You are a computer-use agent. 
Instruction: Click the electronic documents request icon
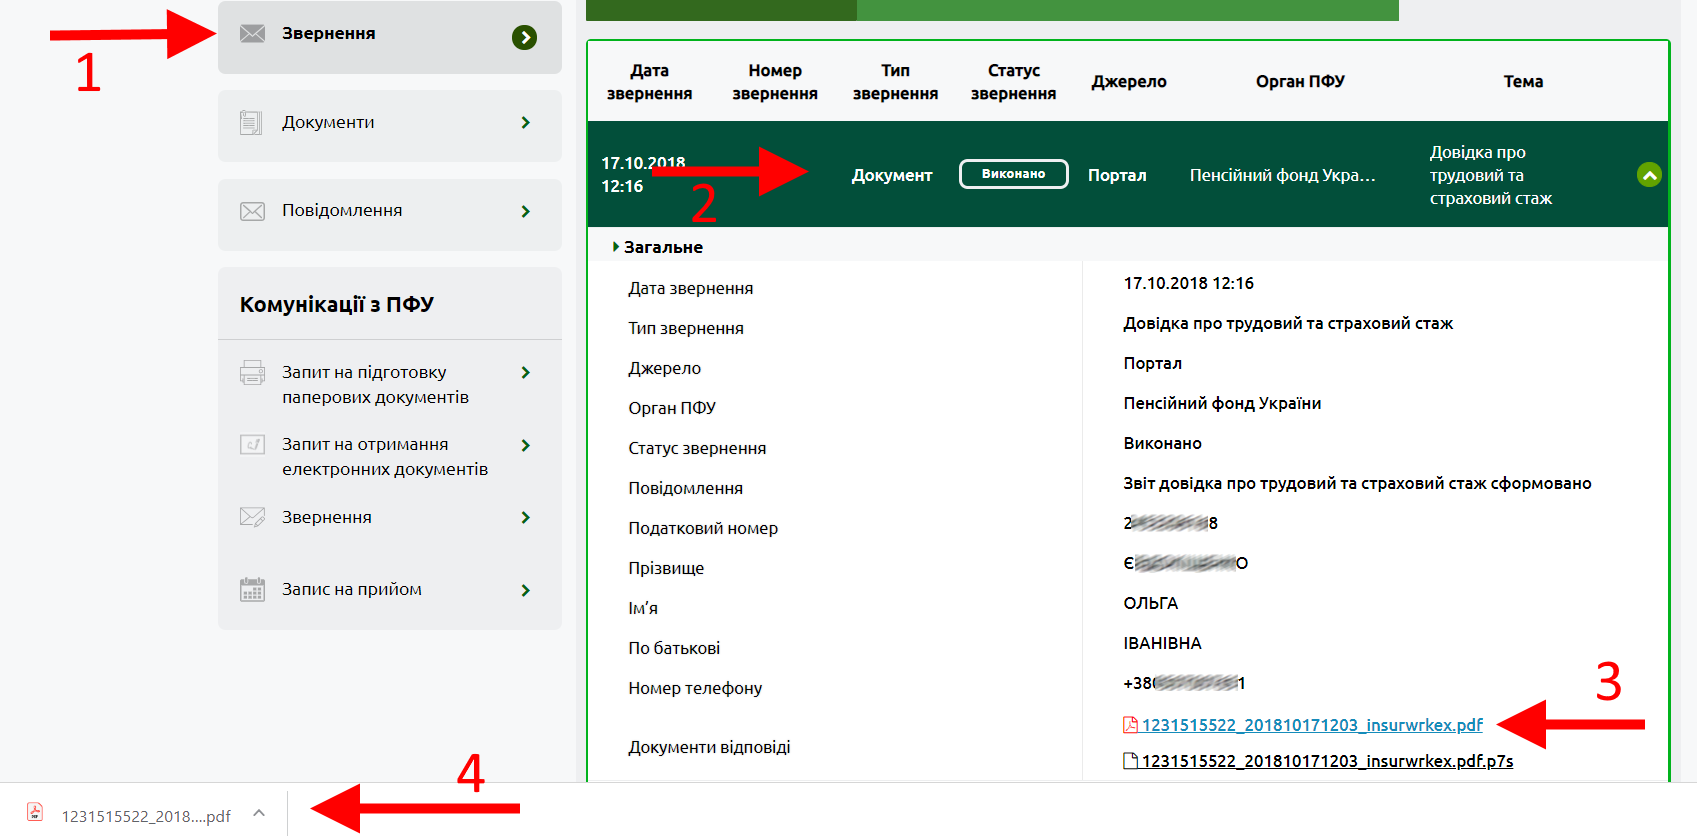(253, 444)
